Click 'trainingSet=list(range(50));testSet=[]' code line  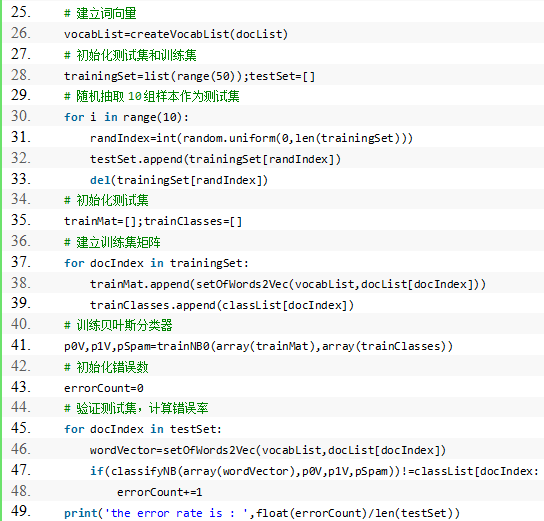[189, 76]
